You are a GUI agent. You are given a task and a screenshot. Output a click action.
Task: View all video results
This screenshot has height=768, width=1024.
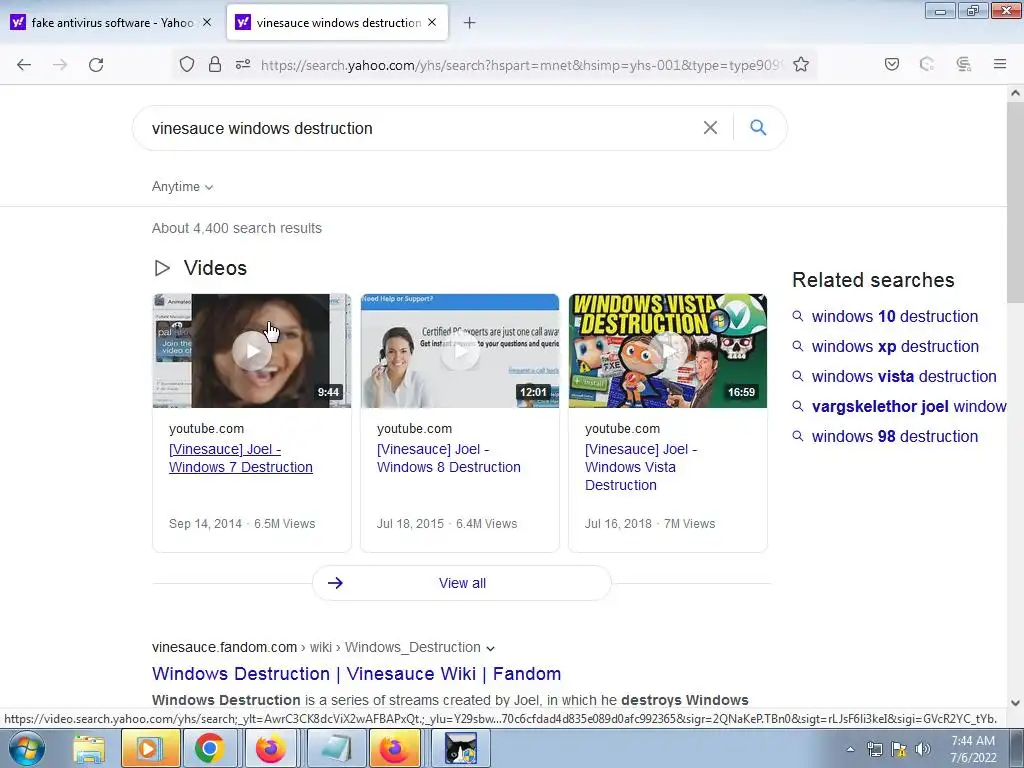[462, 583]
